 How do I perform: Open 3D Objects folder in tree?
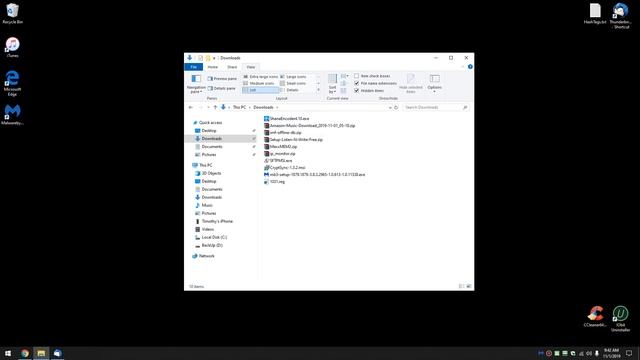(211, 173)
